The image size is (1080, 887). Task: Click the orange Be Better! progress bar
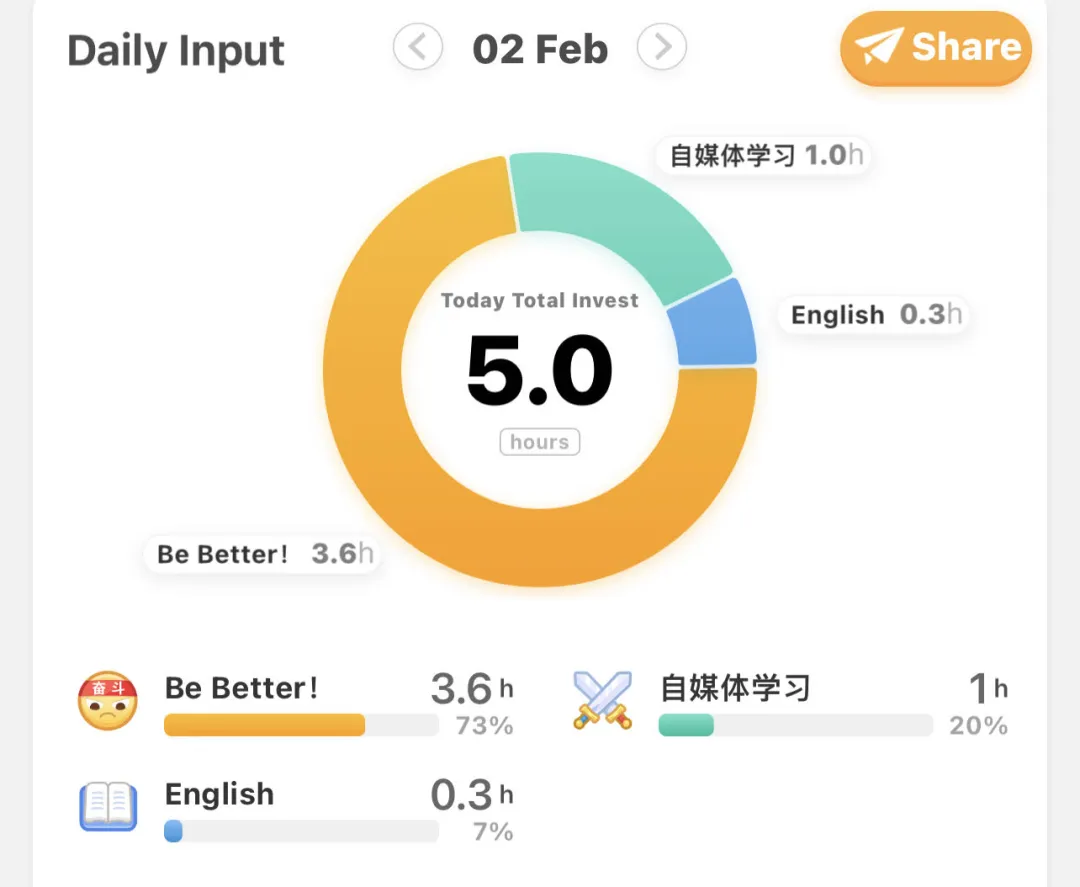[x=265, y=725]
